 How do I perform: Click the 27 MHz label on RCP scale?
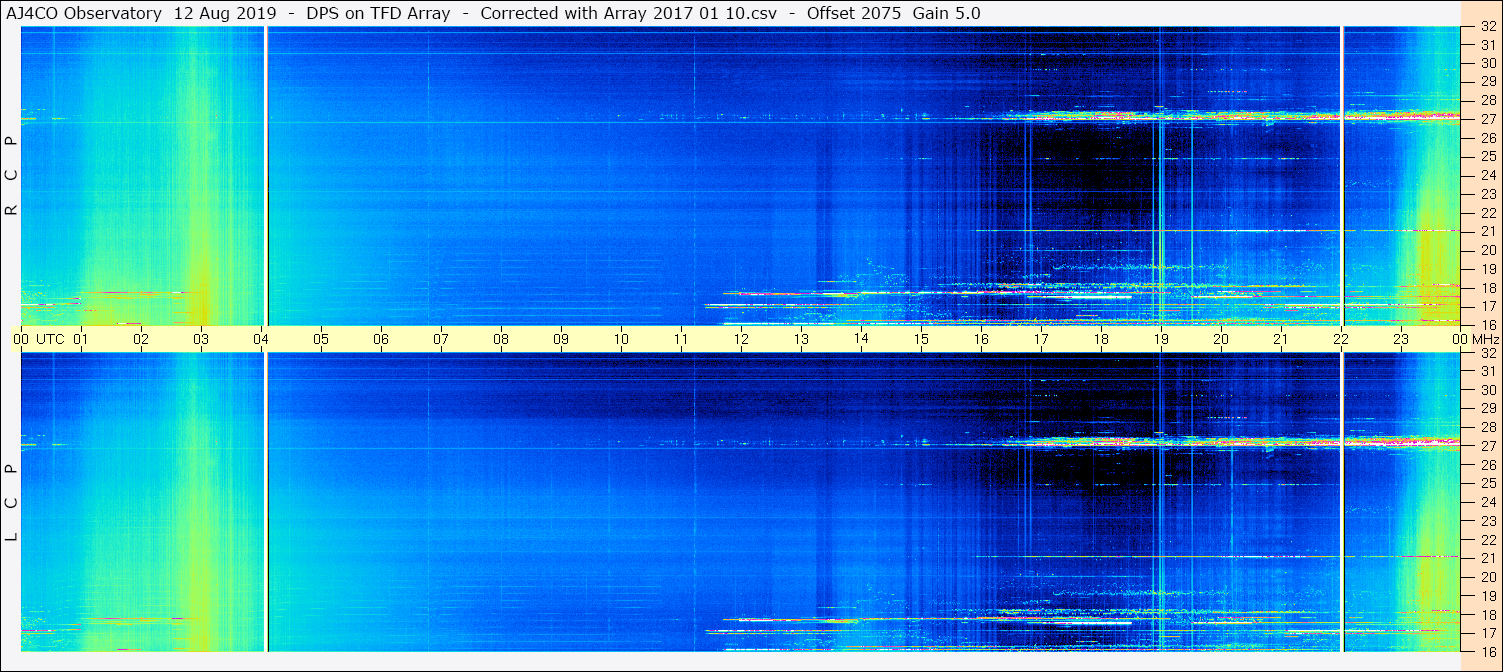pos(1487,119)
